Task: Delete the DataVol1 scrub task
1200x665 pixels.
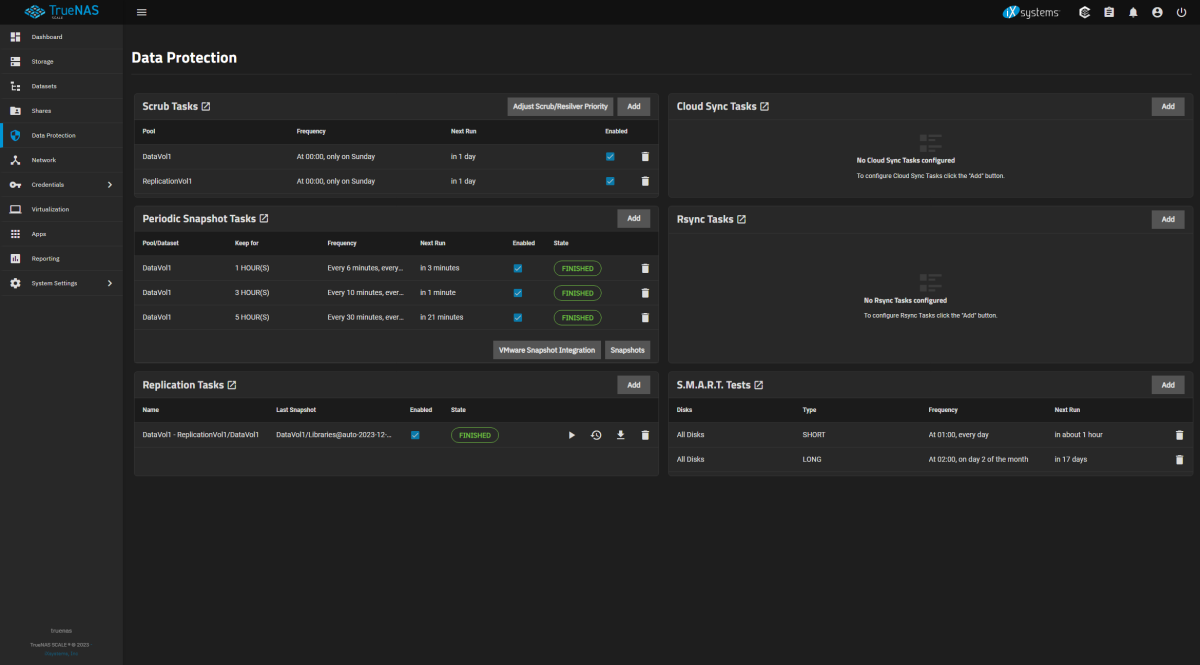Action: 645,157
